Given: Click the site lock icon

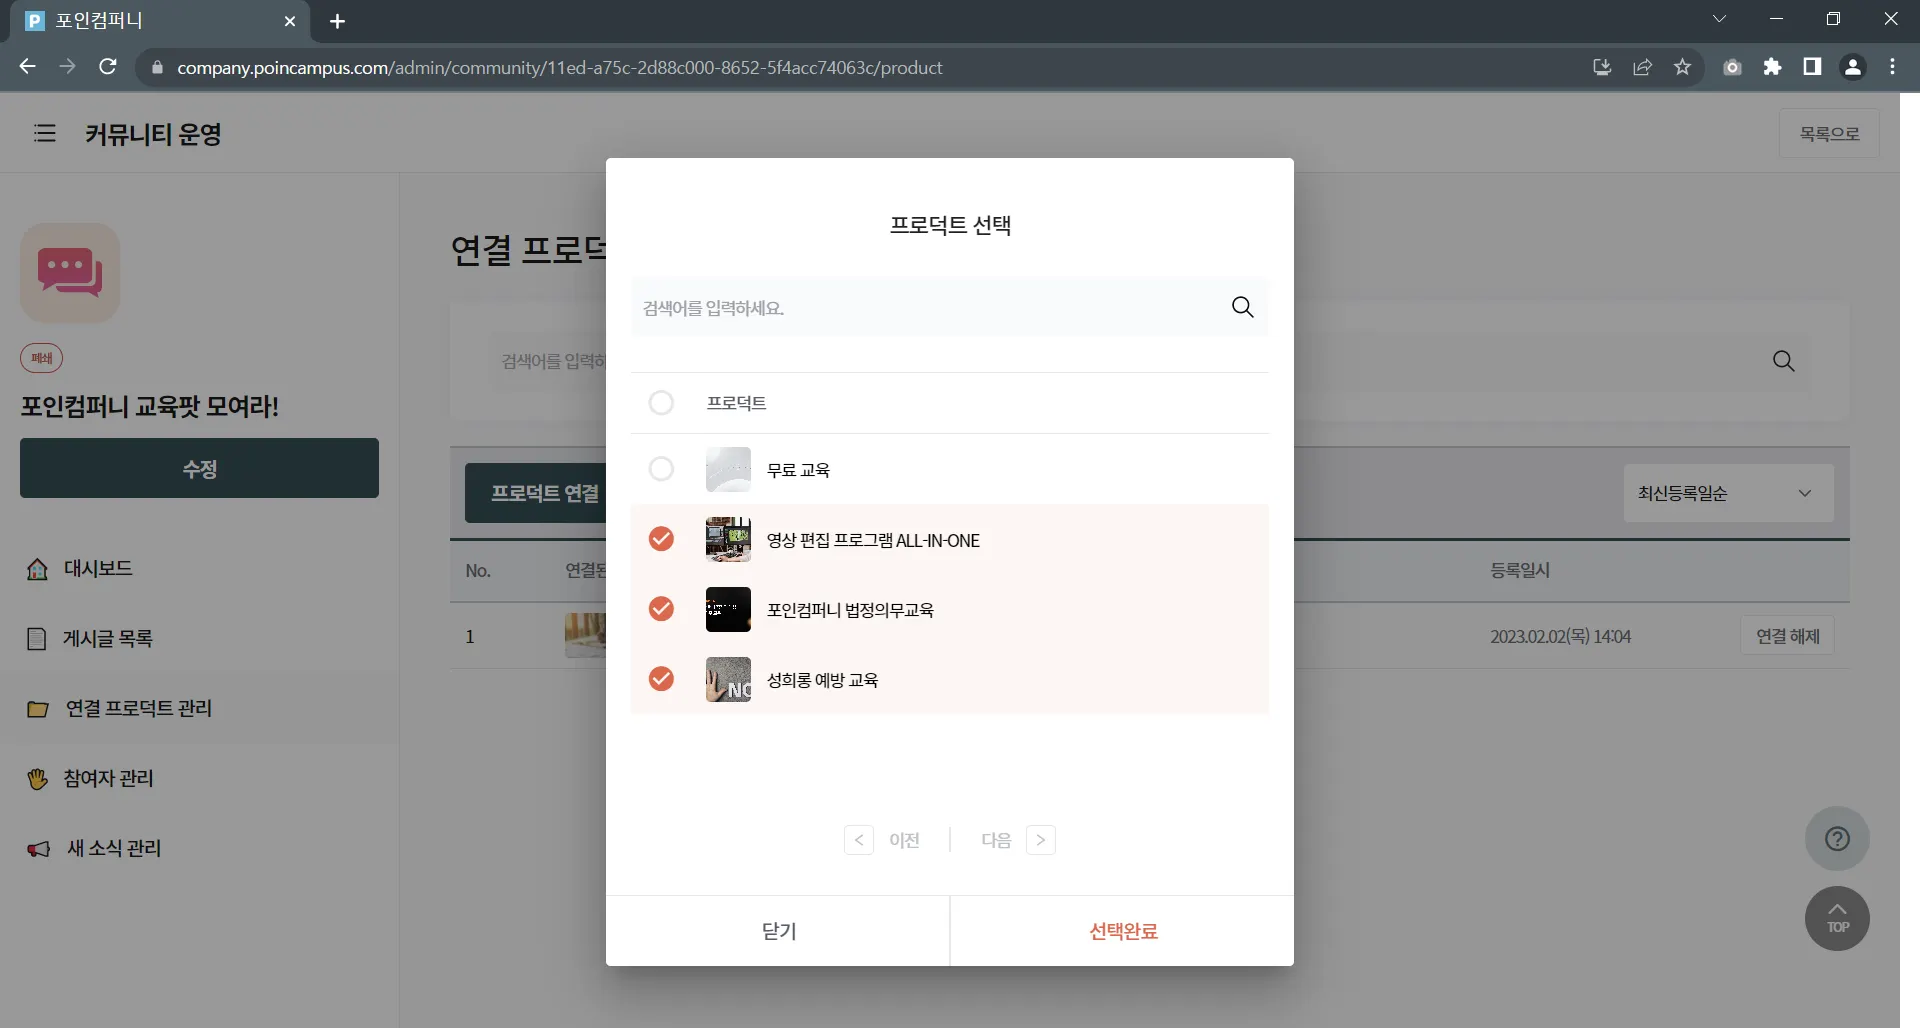Looking at the screenshot, I should (x=157, y=67).
